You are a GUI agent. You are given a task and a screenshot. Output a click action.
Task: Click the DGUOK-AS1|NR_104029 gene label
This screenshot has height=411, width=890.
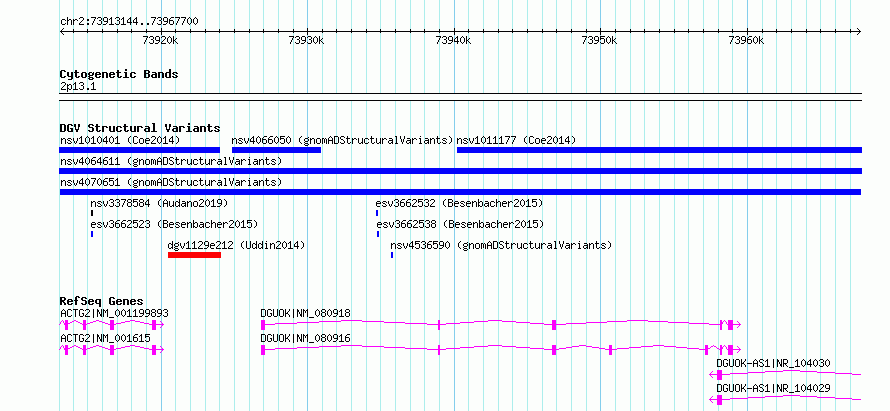click(774, 388)
